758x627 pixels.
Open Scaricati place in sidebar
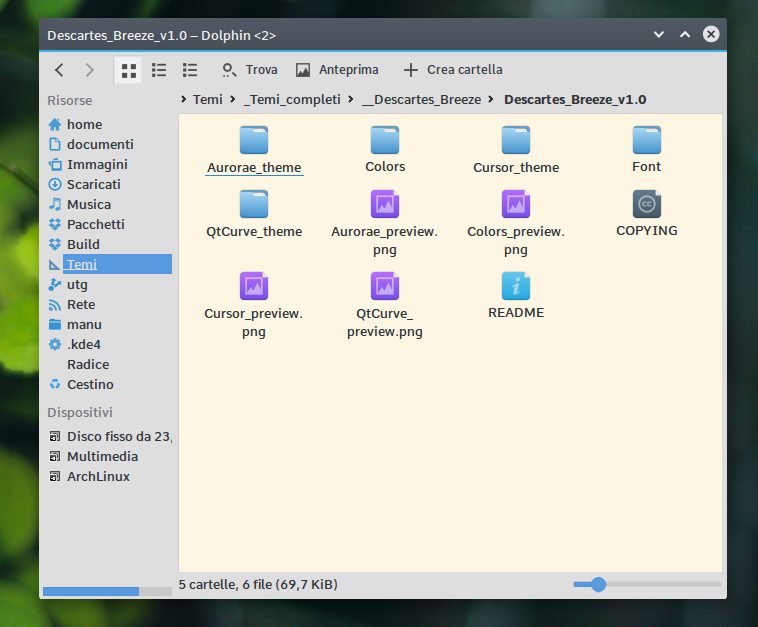(109, 184)
